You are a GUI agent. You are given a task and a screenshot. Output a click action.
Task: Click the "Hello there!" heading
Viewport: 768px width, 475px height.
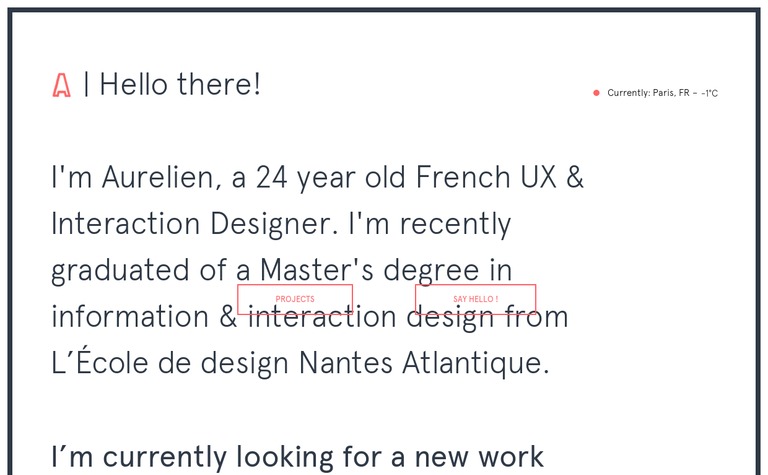tap(180, 85)
